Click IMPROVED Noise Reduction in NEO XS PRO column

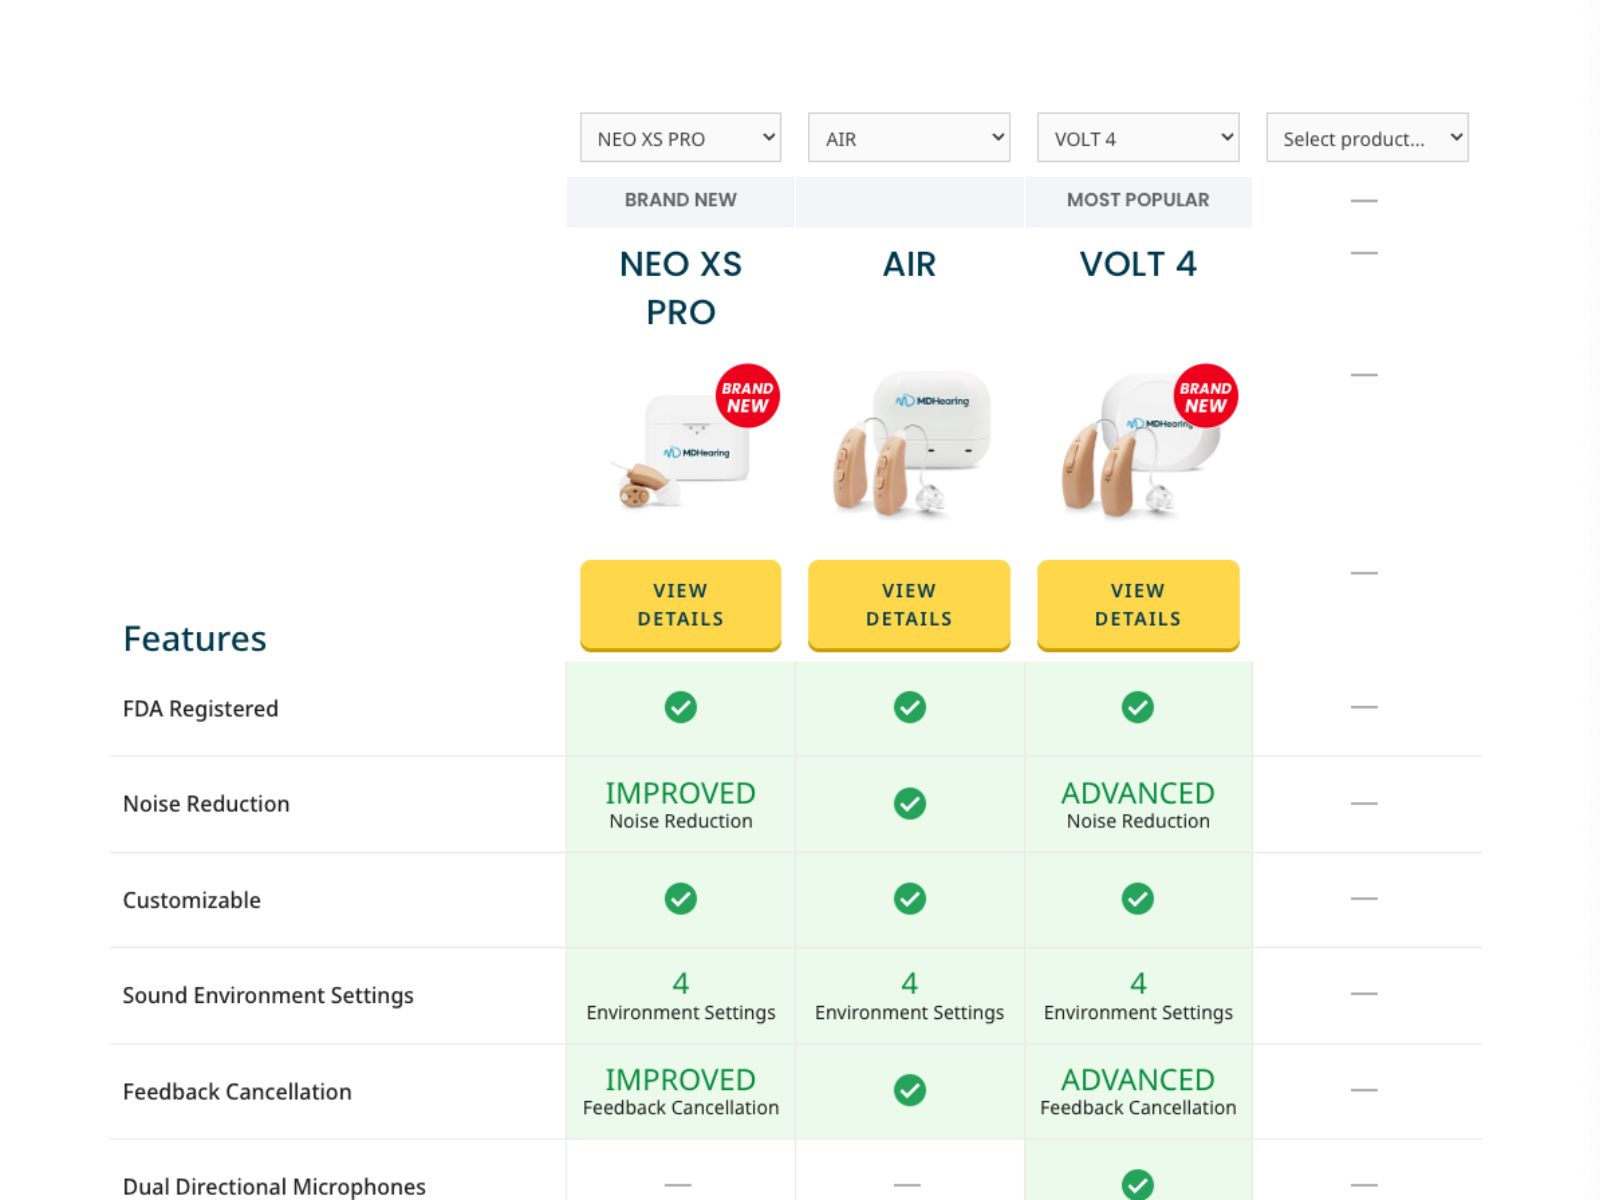click(681, 805)
